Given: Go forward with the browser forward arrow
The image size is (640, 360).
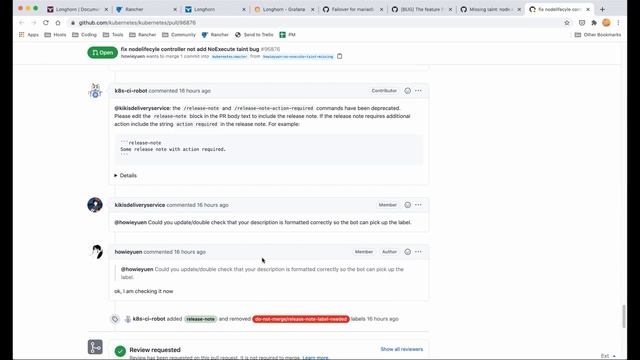Looking at the screenshot, I should point(33,23).
